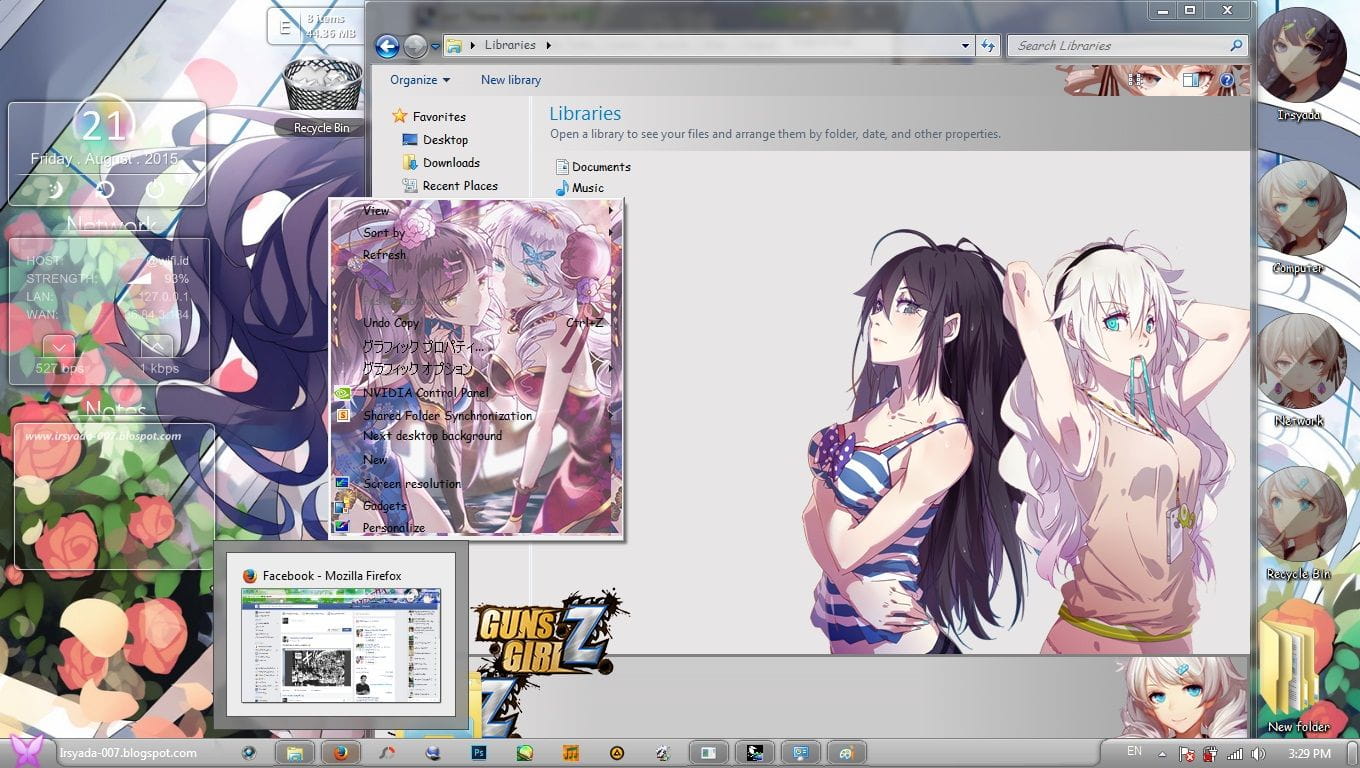Click the wireless signal icon in system tray

pyautogui.click(x=1234, y=753)
